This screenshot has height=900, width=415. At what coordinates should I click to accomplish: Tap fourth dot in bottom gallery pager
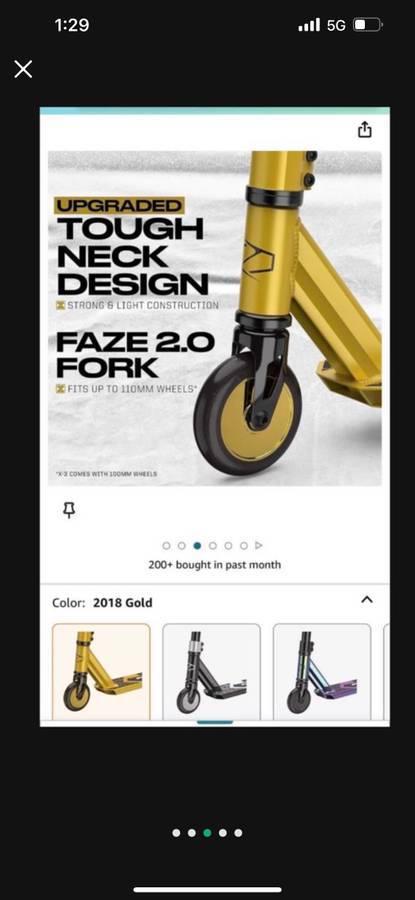pos(223,833)
